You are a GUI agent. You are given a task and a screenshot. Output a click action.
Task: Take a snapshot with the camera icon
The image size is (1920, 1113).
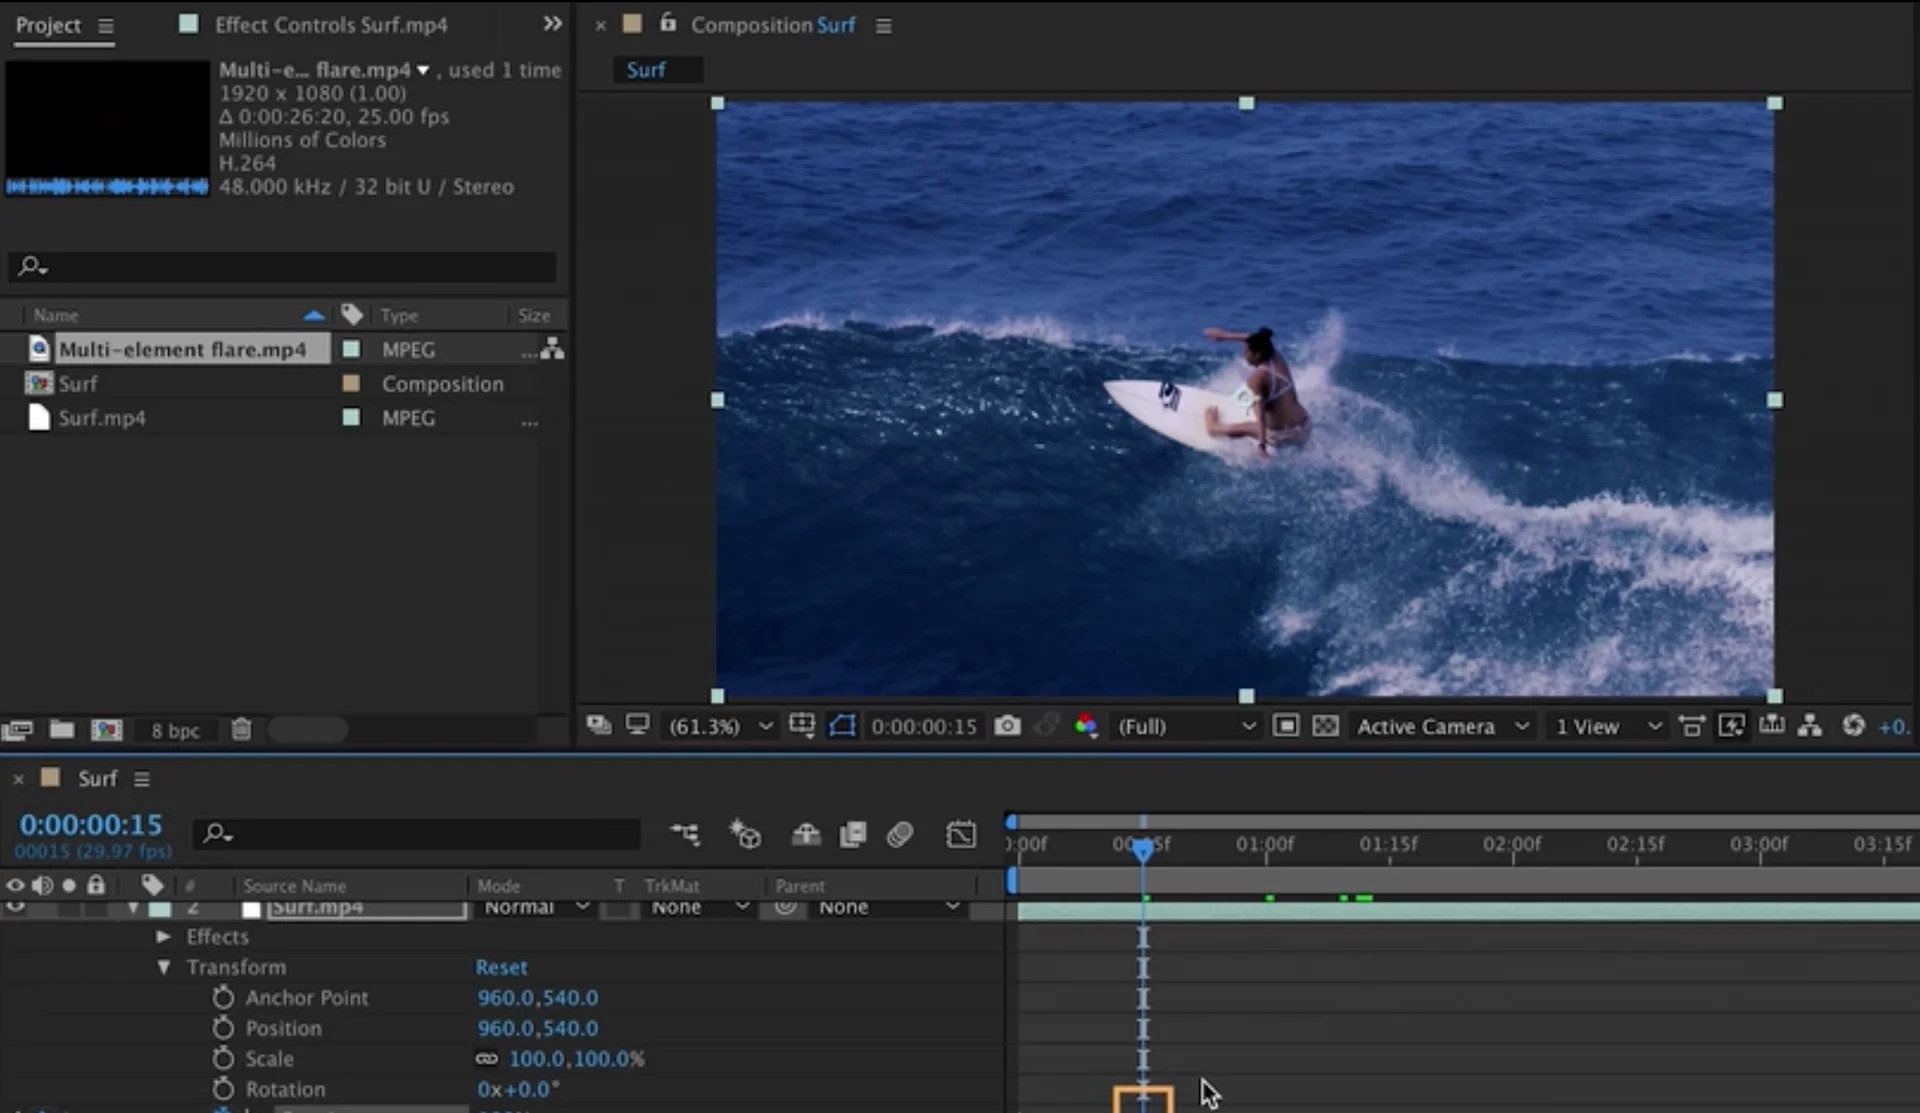point(1007,726)
